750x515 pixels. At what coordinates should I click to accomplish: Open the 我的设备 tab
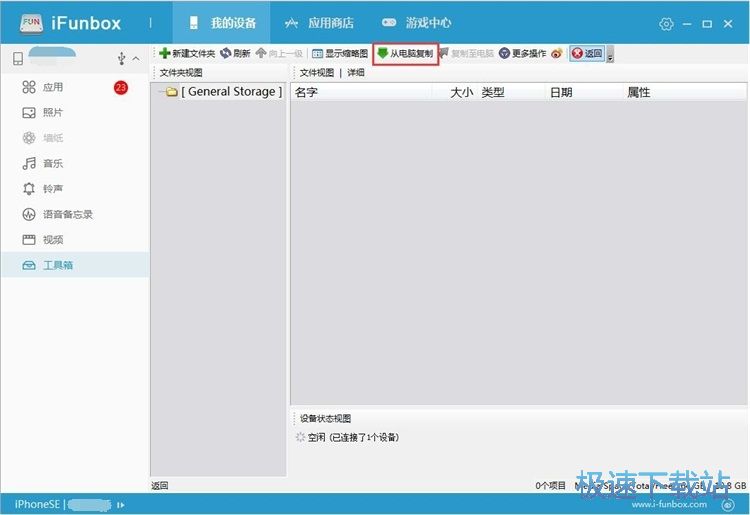[221, 22]
